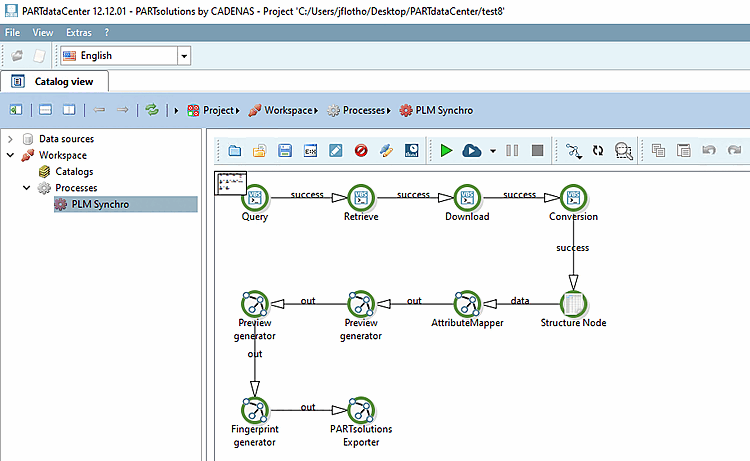Open the cloud run dropdown arrow

click(493, 151)
